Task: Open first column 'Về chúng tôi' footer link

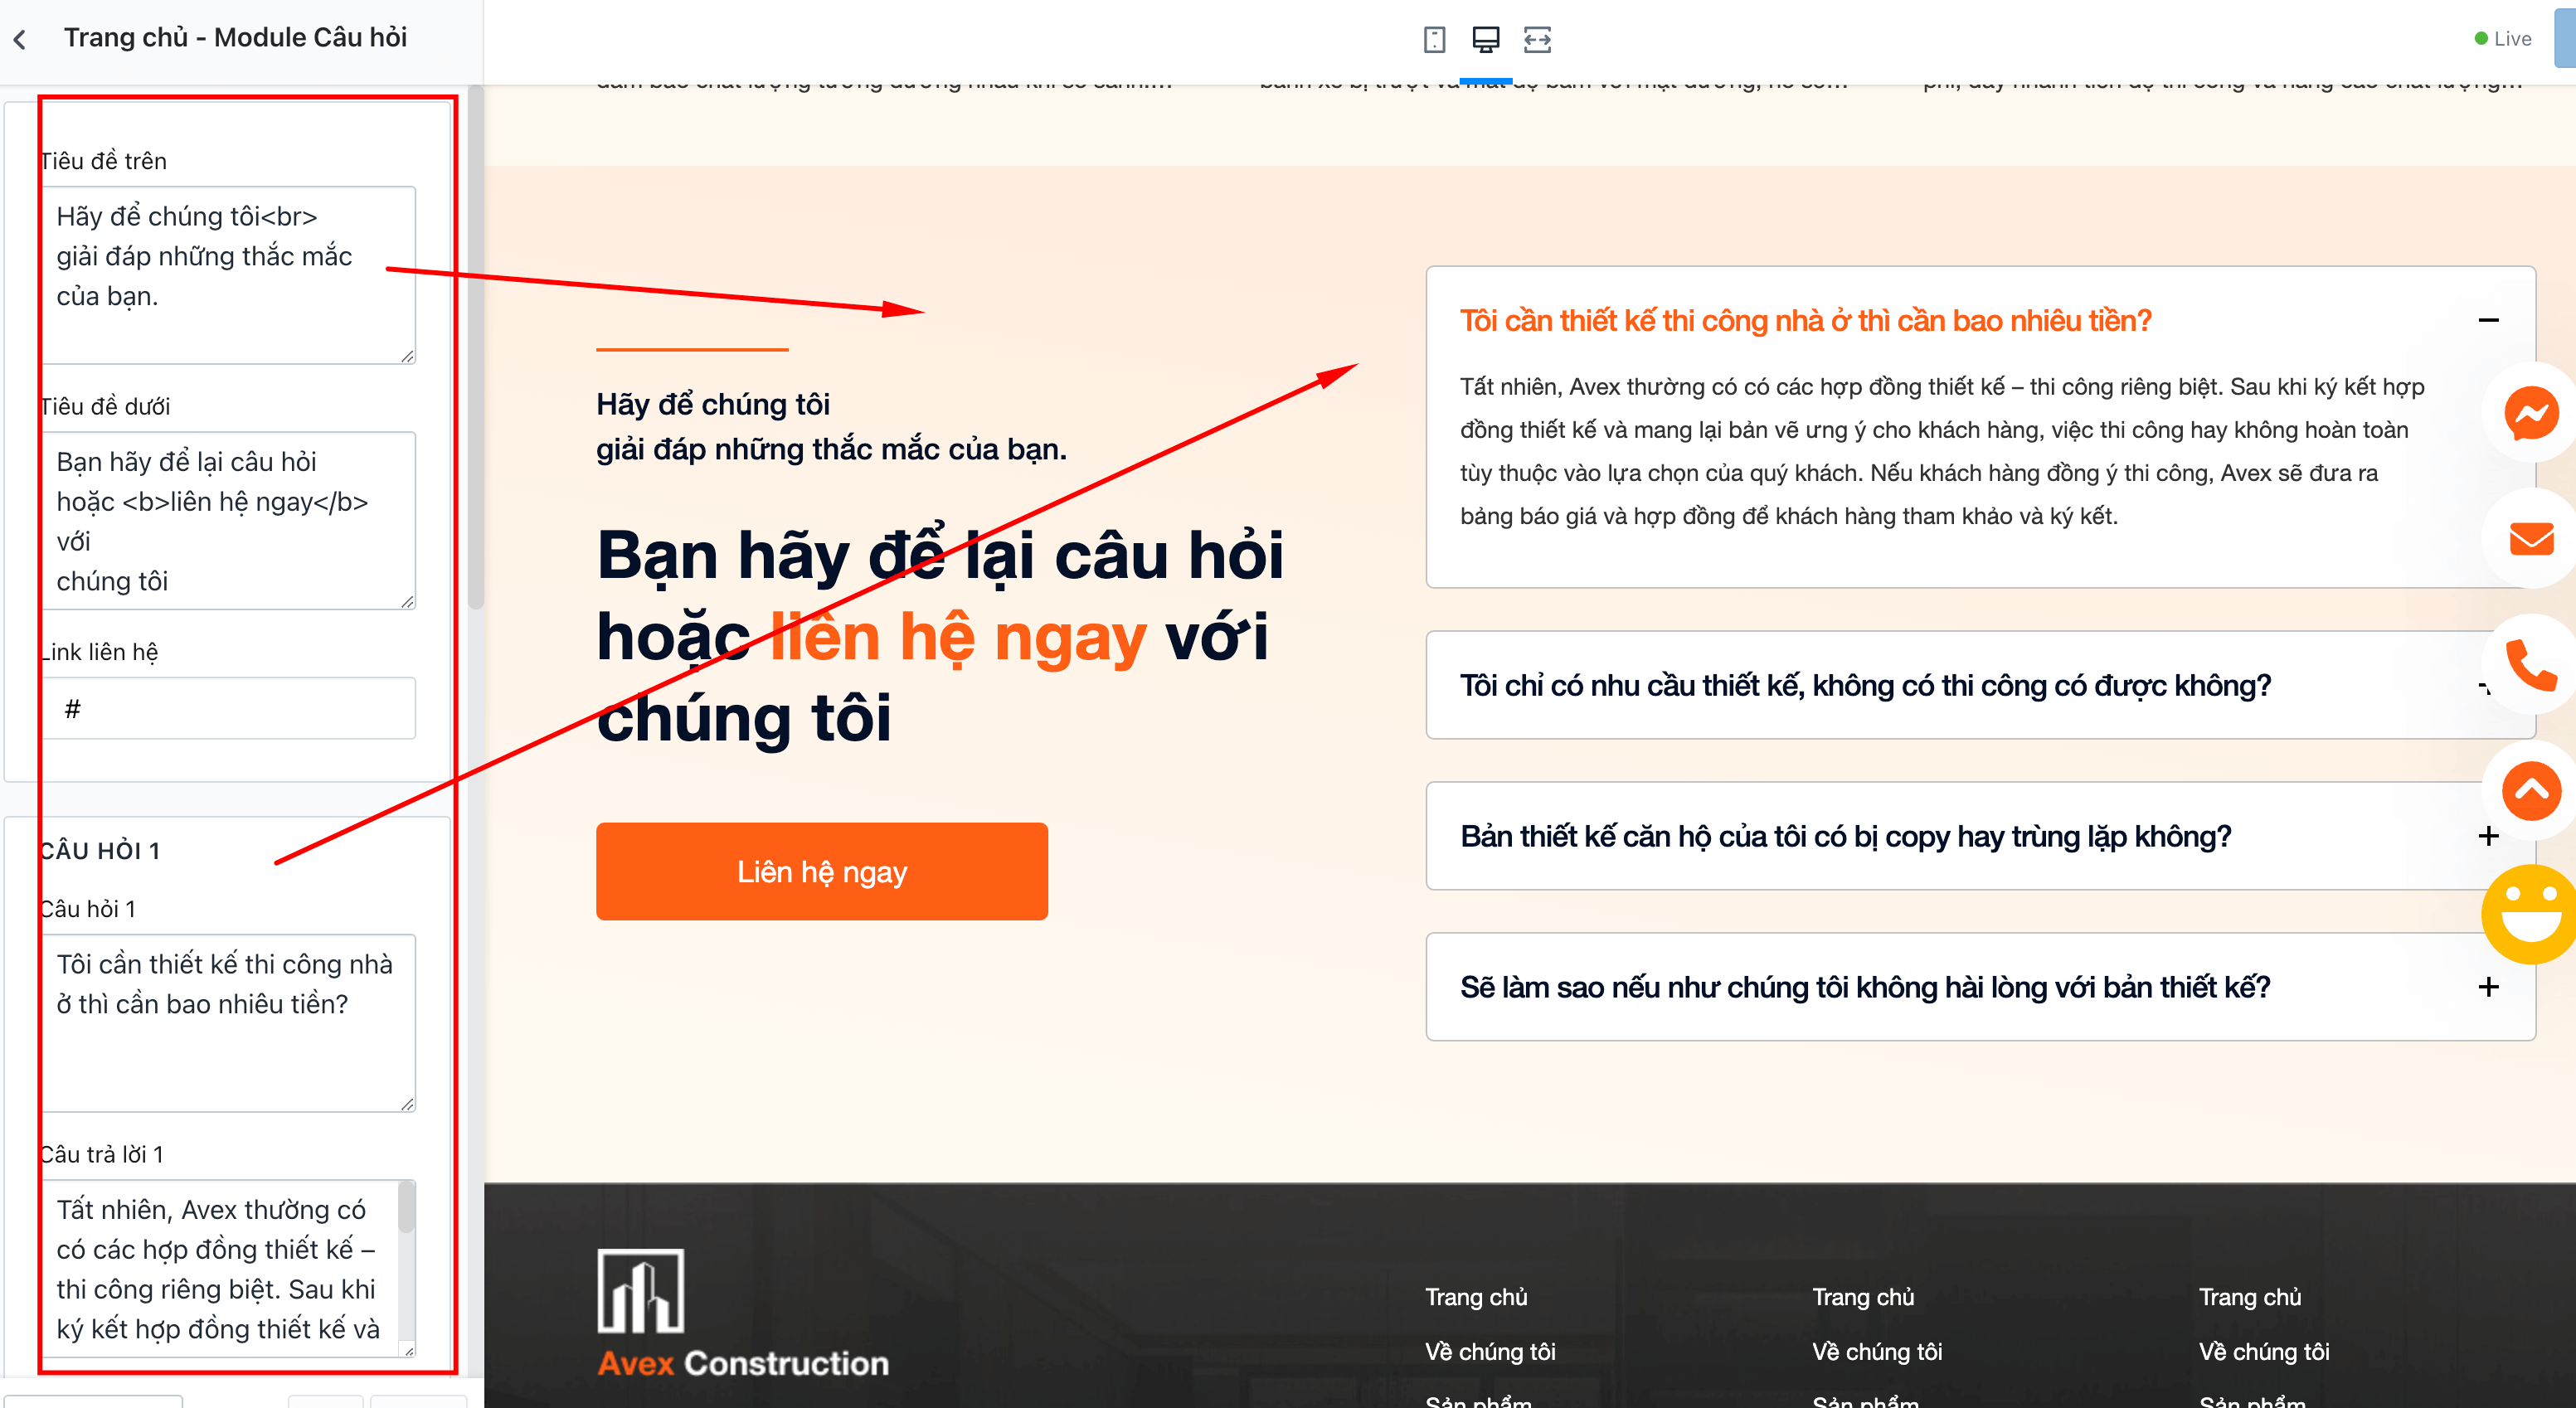Action: coord(1489,1352)
